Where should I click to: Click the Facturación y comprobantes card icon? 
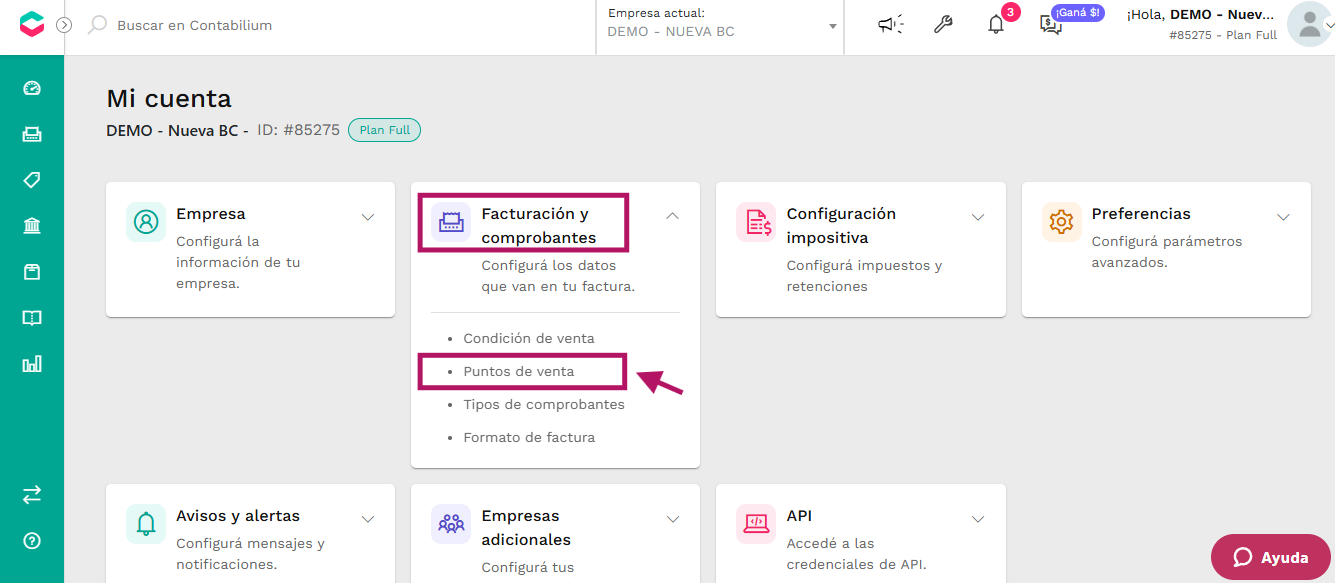click(451, 222)
